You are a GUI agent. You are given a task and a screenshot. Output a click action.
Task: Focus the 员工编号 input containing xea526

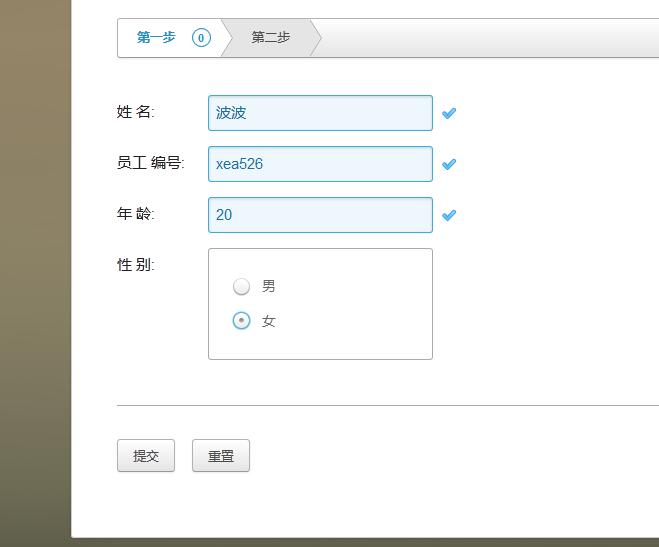coord(320,164)
